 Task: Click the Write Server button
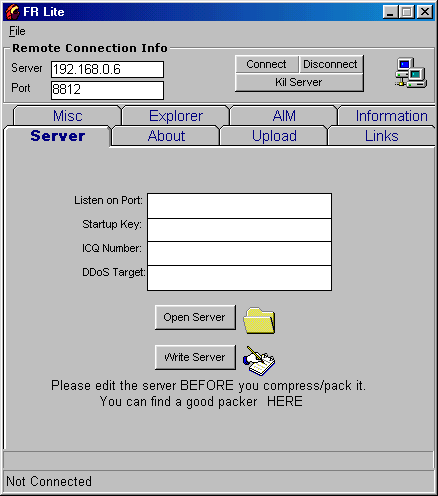(x=195, y=357)
